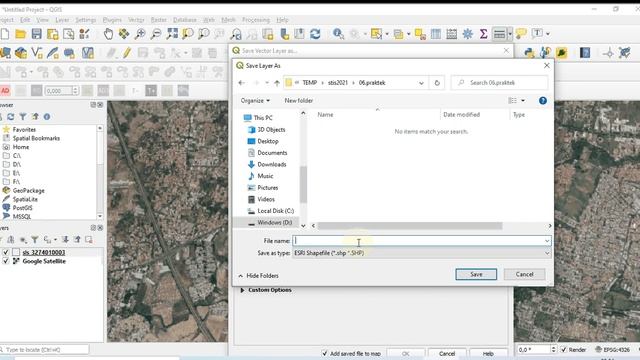Click the folder tree vertical scrollbar
The width and height of the screenshot is (640, 360).
tap(303, 184)
